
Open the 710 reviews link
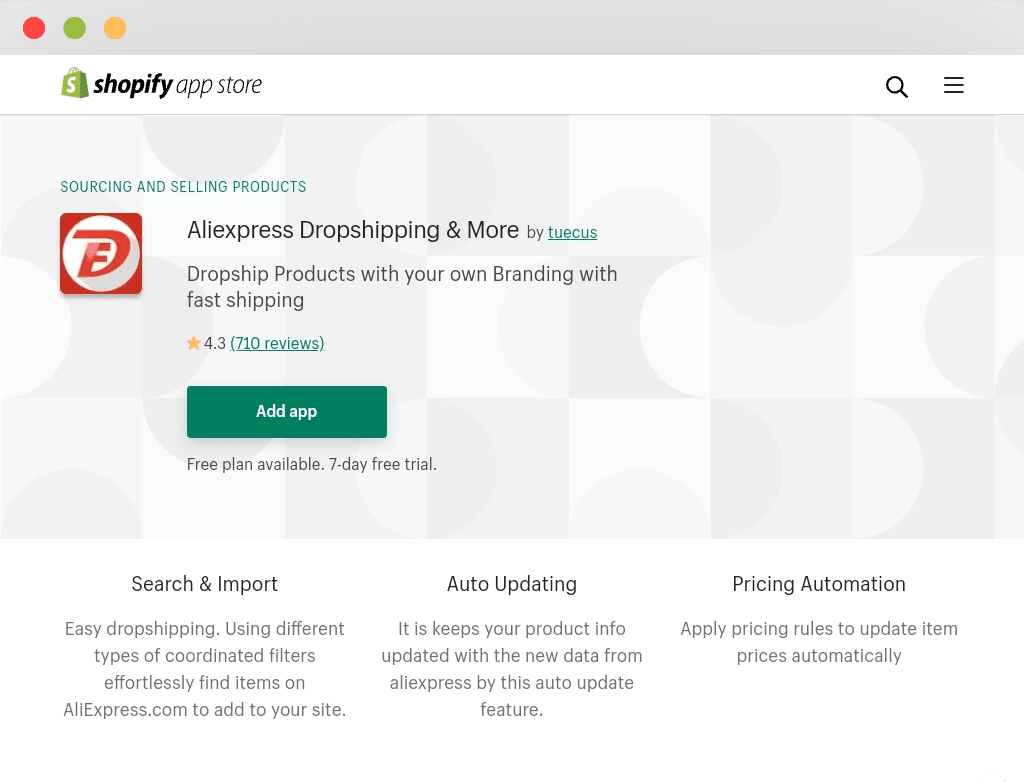[x=277, y=343]
